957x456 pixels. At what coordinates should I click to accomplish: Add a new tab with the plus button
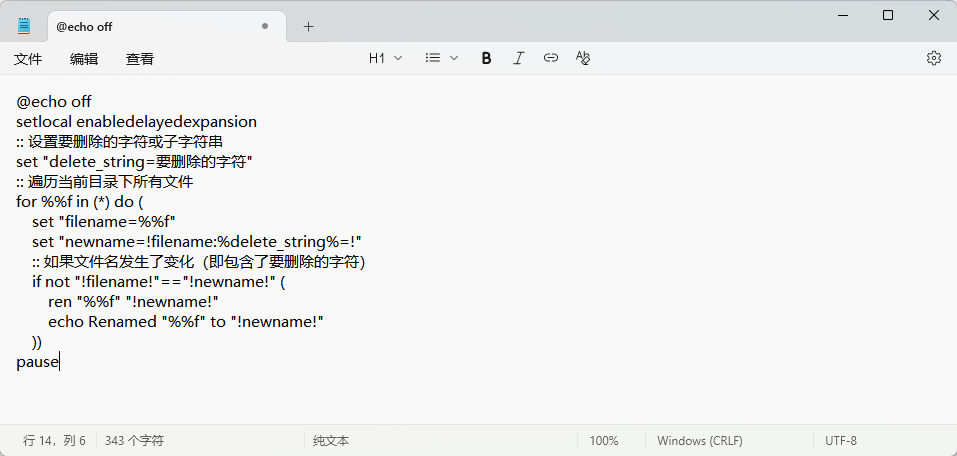pos(308,26)
